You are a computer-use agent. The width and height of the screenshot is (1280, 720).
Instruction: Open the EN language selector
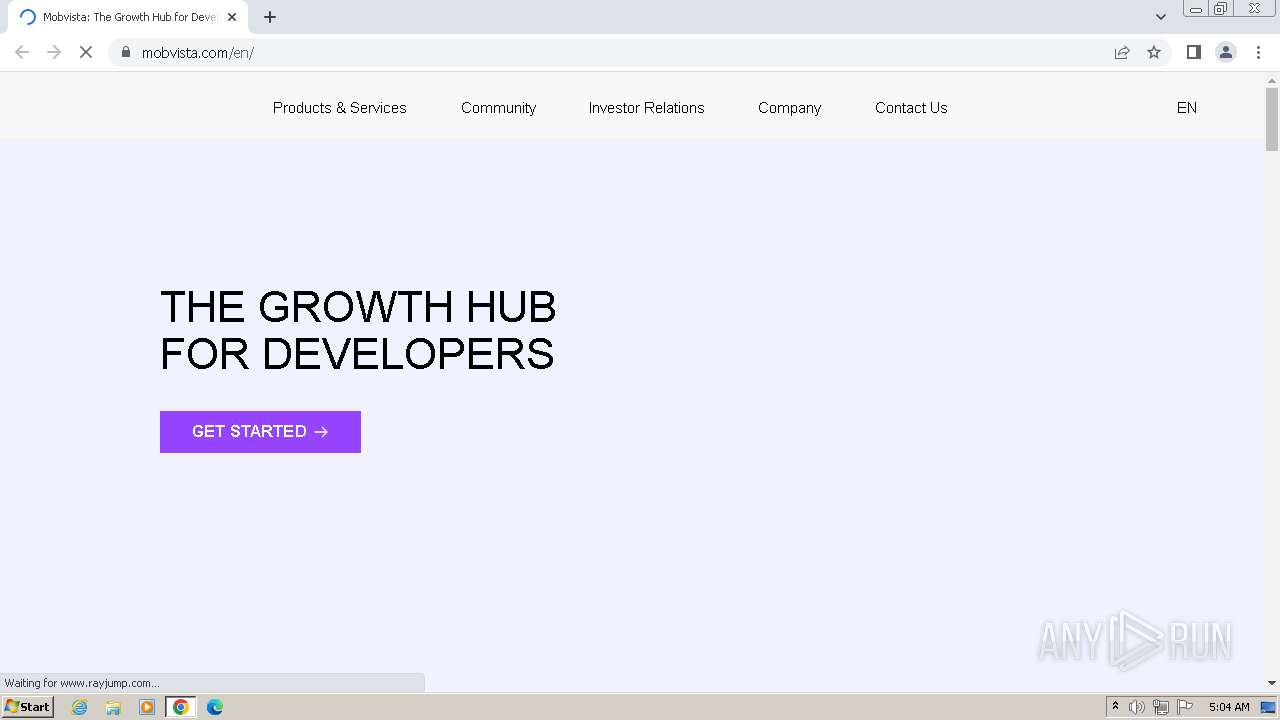1187,108
